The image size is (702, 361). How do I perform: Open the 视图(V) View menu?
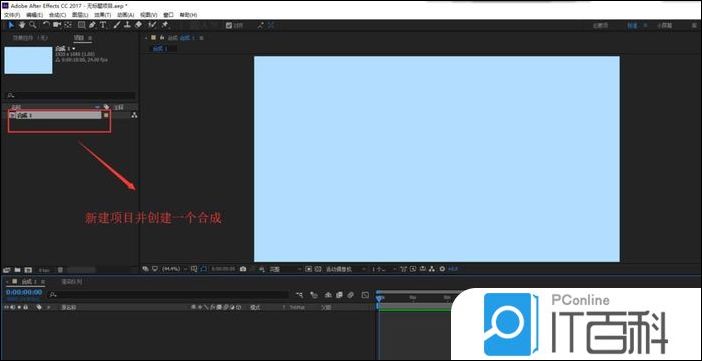[x=149, y=15]
